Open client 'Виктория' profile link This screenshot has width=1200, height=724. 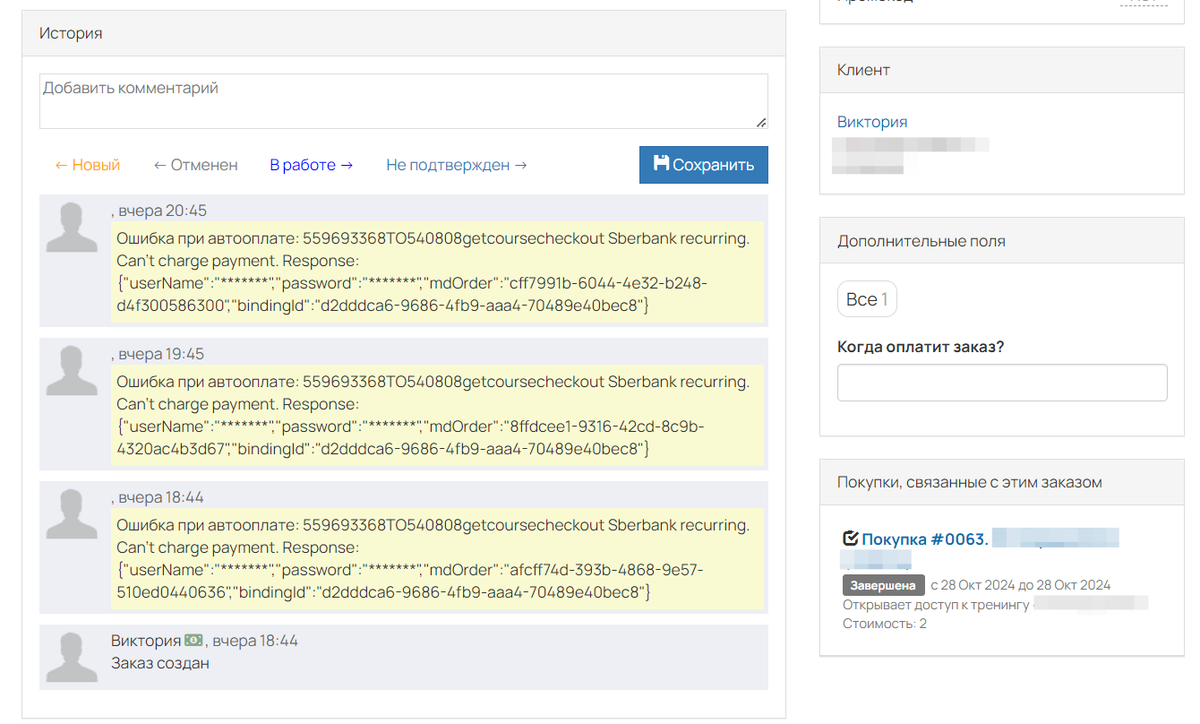pyautogui.click(x=872, y=122)
